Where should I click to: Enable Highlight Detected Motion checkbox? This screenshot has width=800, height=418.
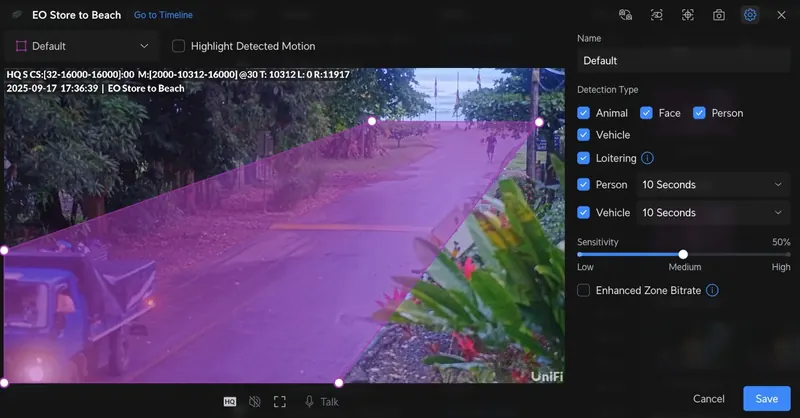coord(178,46)
